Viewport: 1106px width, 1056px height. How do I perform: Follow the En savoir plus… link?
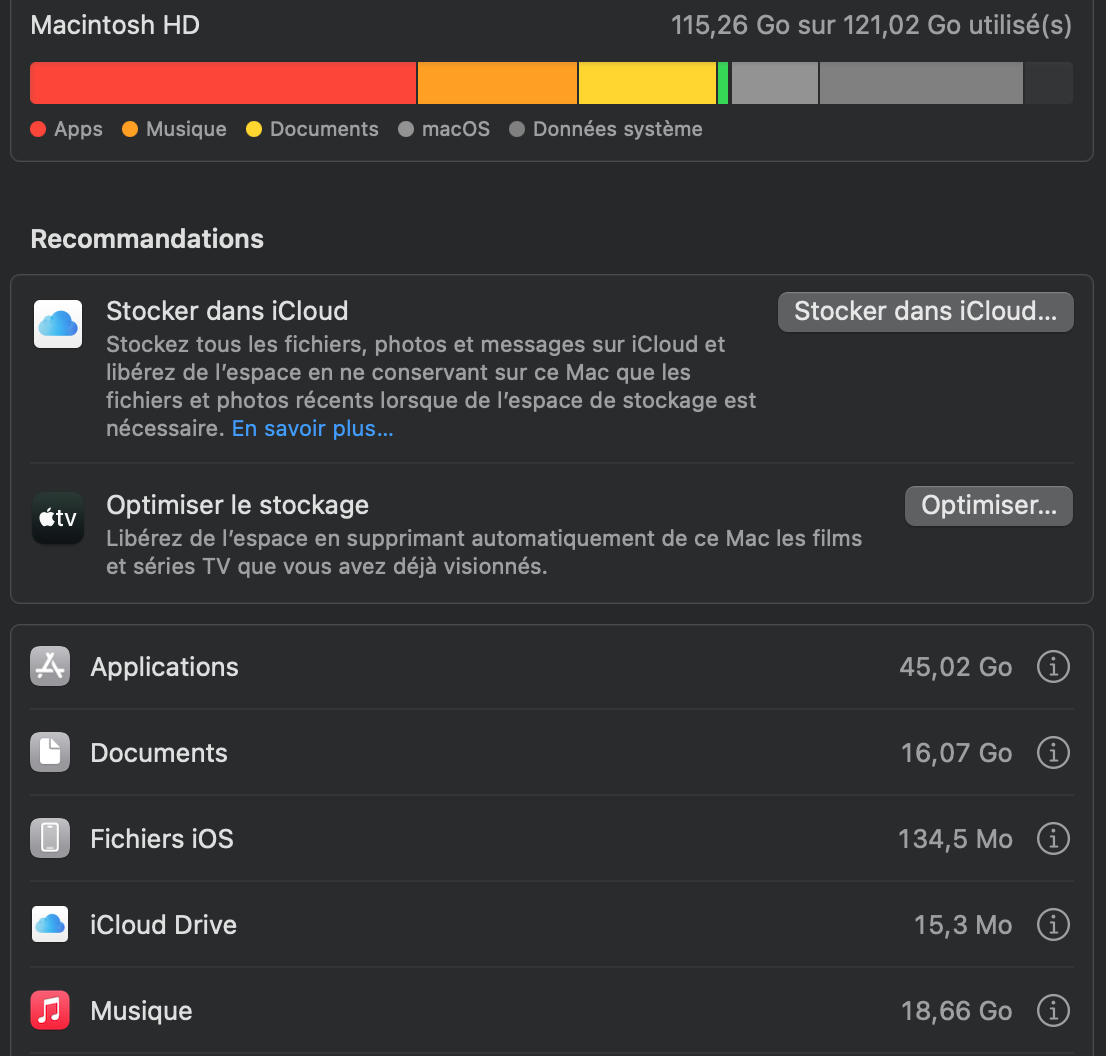coord(312,429)
